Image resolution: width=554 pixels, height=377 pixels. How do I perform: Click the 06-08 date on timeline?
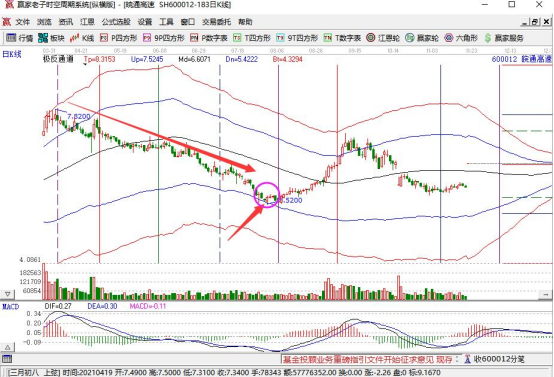tap(160, 51)
